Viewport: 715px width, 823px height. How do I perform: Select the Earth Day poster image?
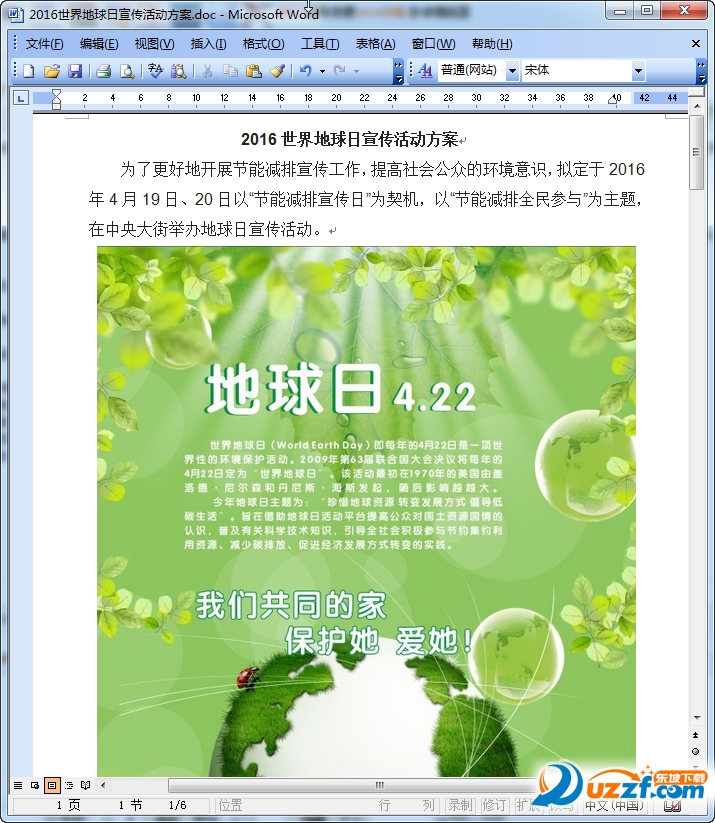pos(366,511)
